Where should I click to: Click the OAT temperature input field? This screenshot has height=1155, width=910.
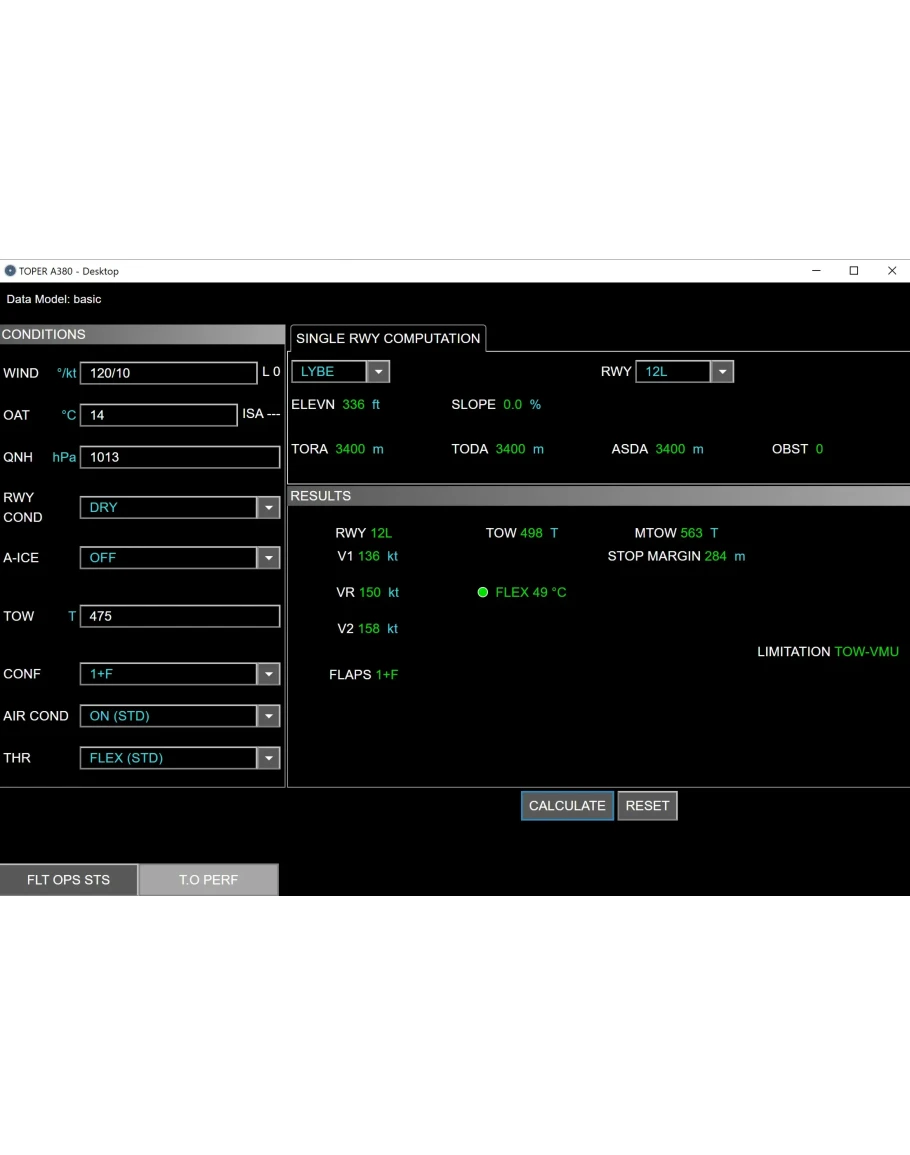158,415
